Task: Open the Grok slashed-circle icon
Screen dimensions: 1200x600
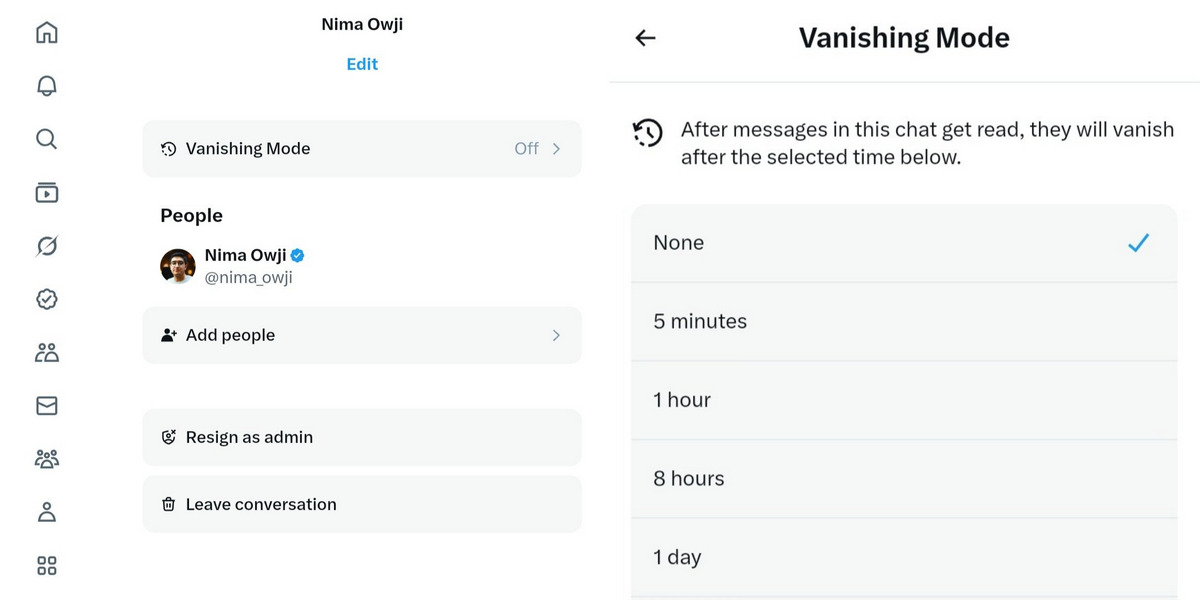Action: tap(46, 245)
